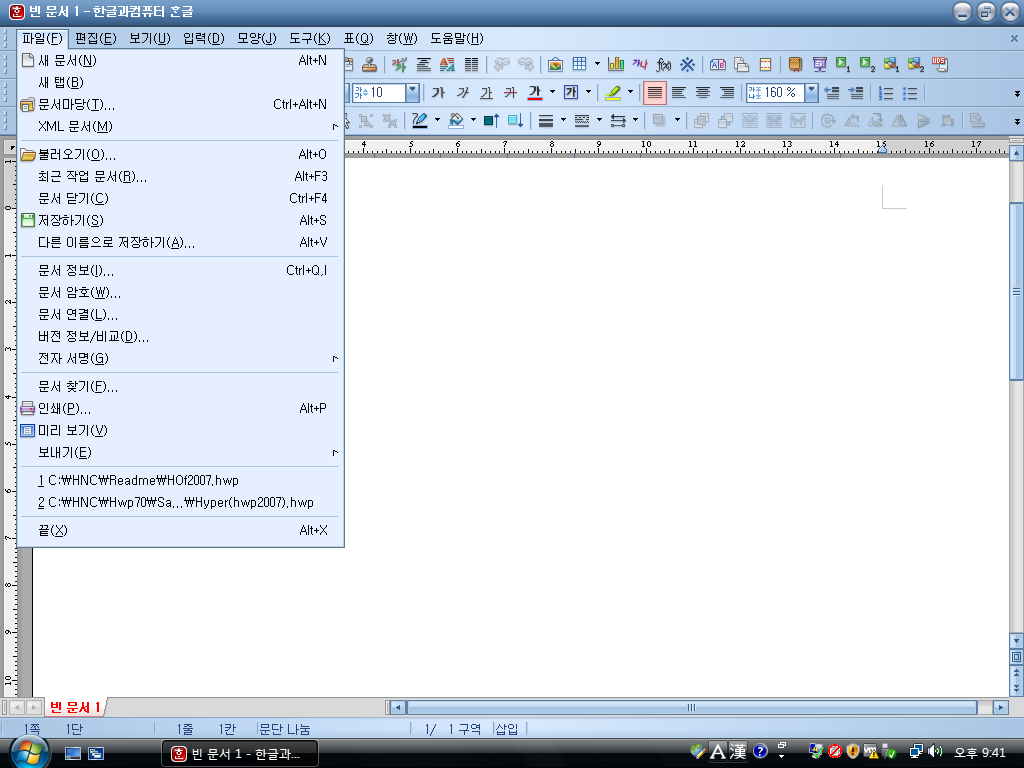Click the red-underlined font color button

(535, 93)
